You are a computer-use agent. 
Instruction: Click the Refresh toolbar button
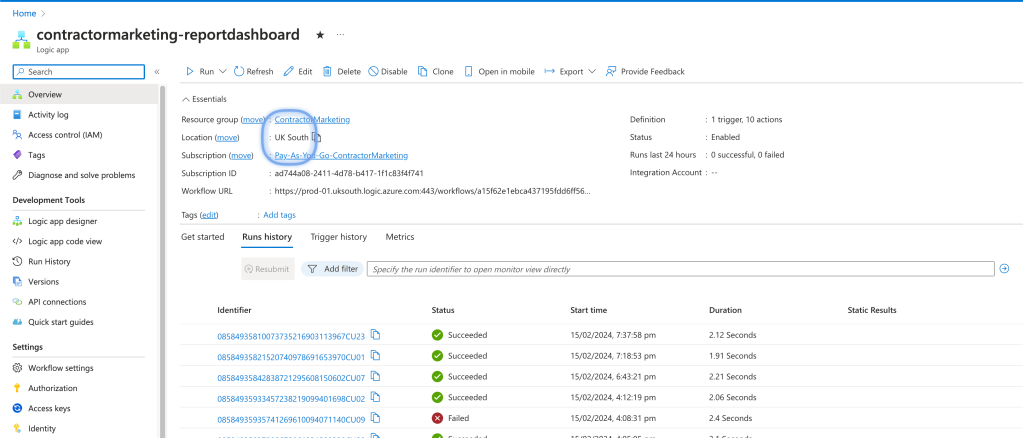coord(254,72)
